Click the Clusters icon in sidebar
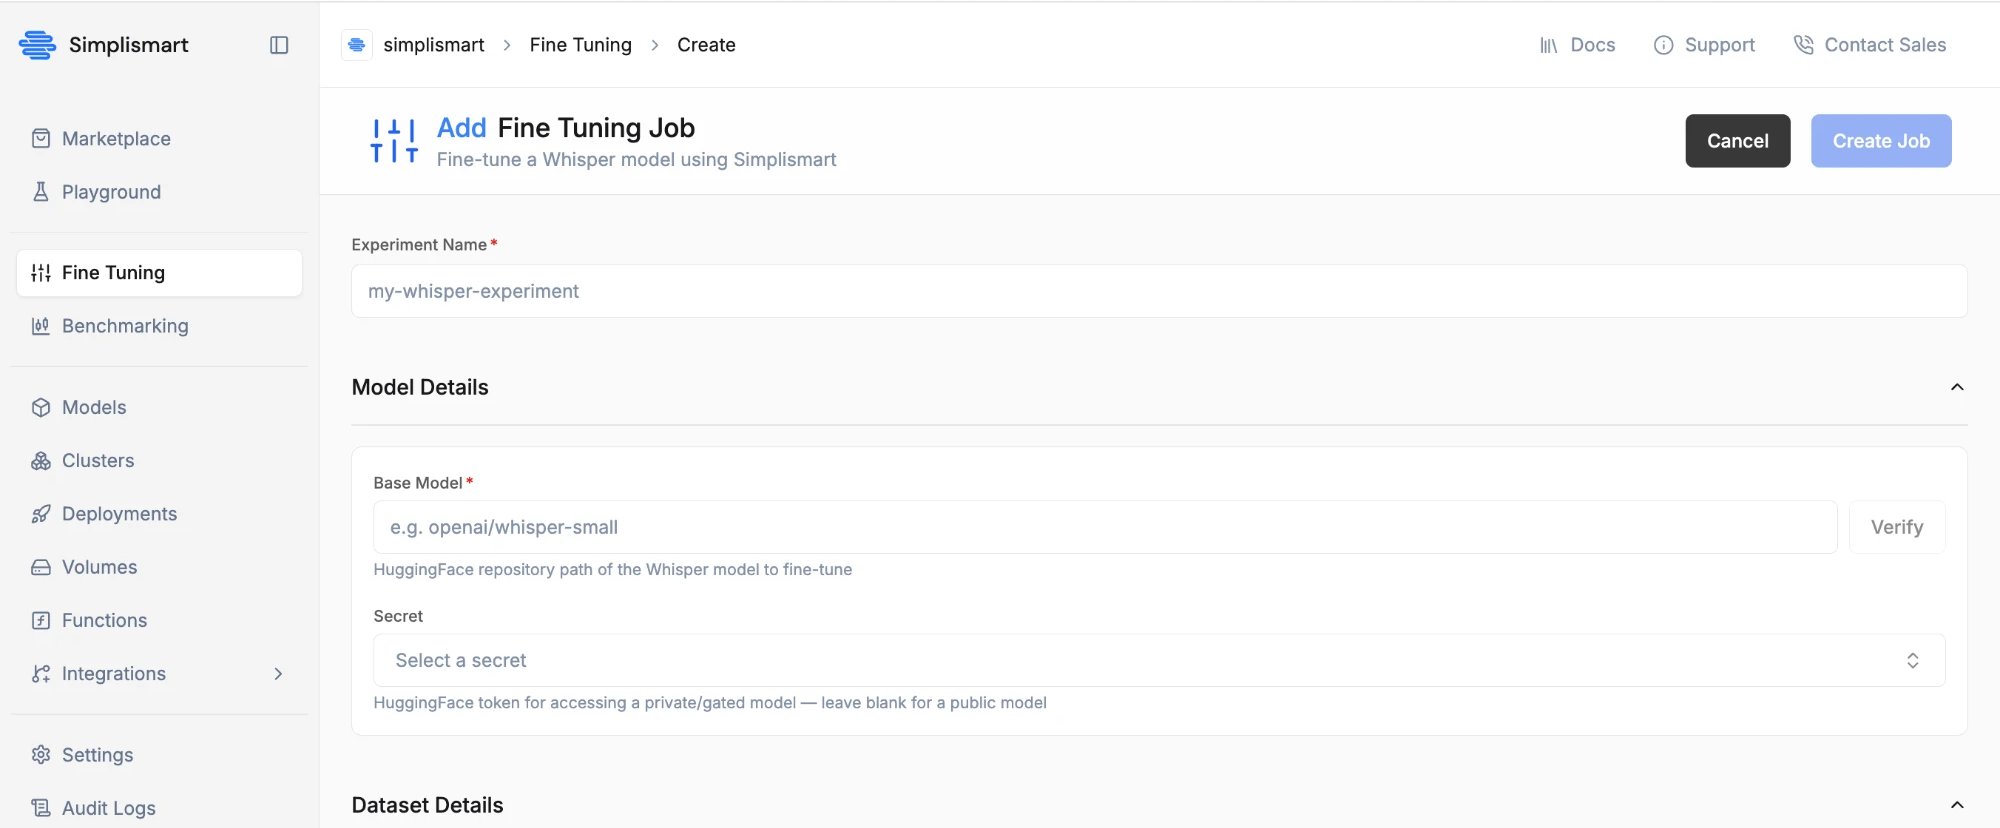 41,461
